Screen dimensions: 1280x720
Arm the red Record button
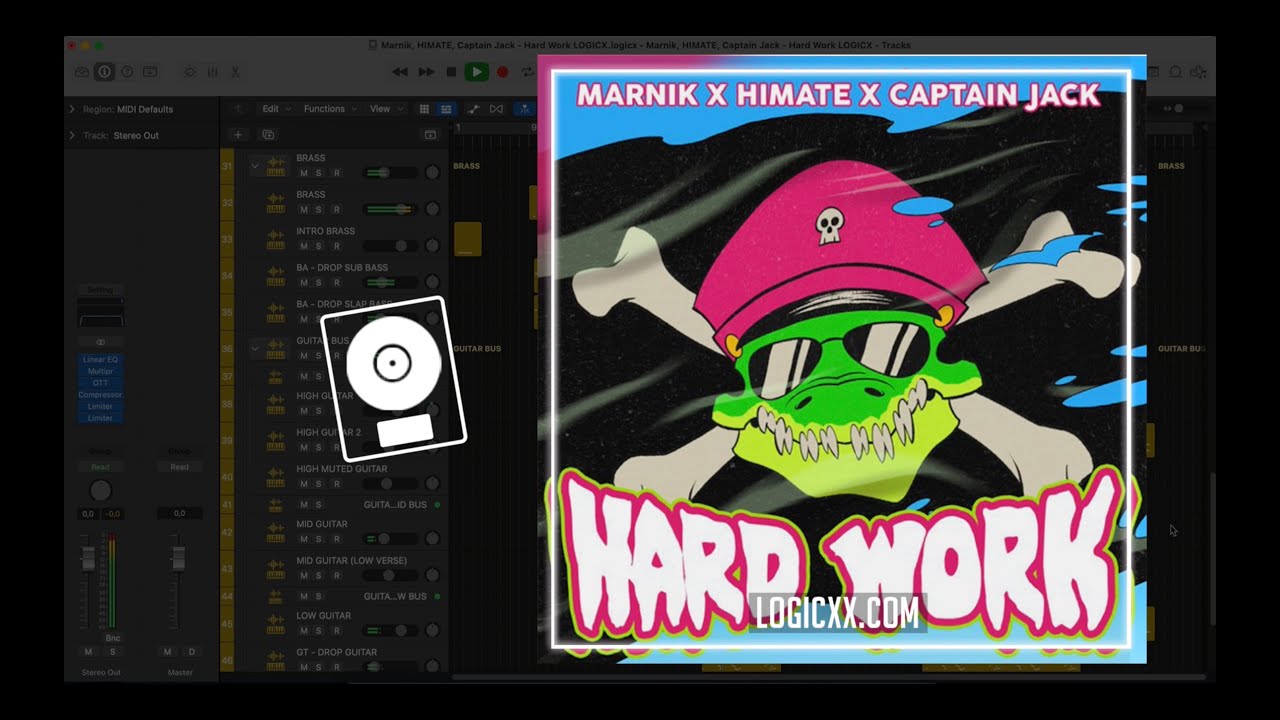click(x=502, y=72)
